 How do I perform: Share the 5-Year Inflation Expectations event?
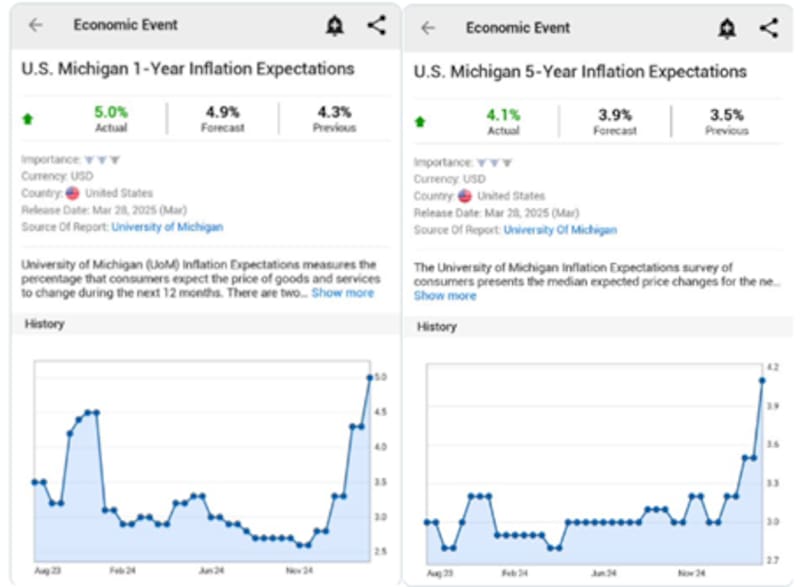[x=768, y=28]
